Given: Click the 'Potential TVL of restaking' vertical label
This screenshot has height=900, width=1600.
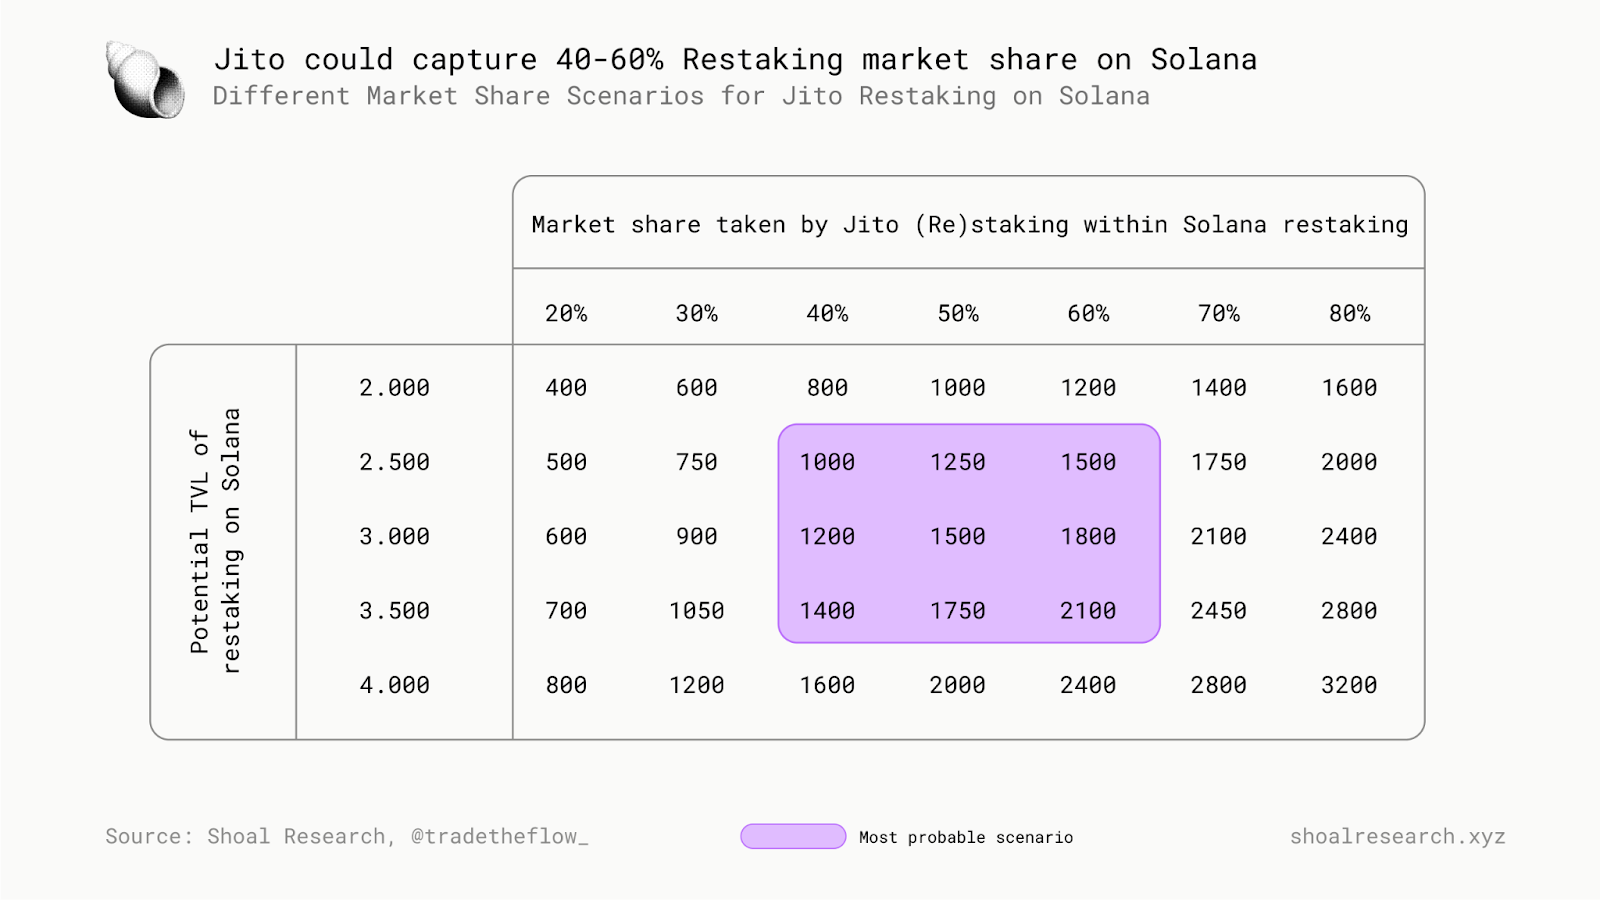Looking at the screenshot, I should [x=215, y=541].
